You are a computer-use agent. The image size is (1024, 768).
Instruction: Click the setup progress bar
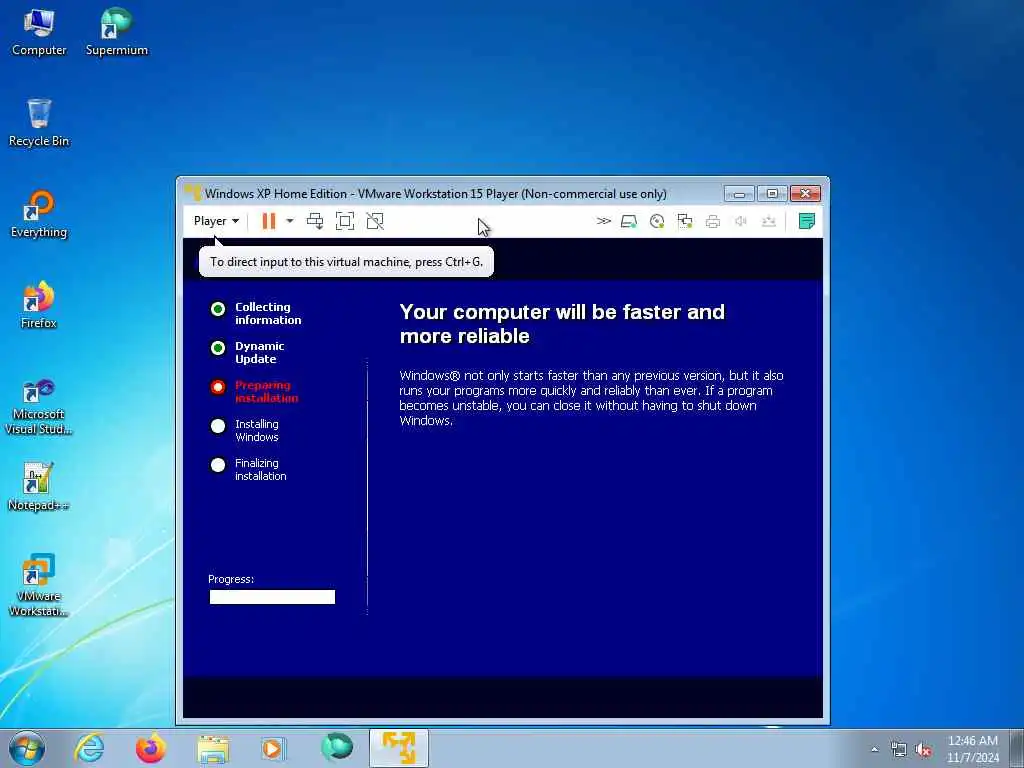tap(272, 597)
